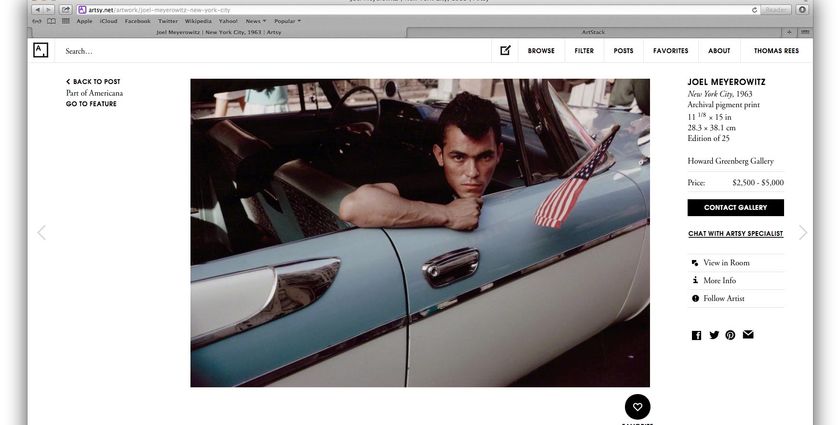Screen dimensions: 840x425
Task: Open Top Sites grid icon
Action: pos(65,21)
